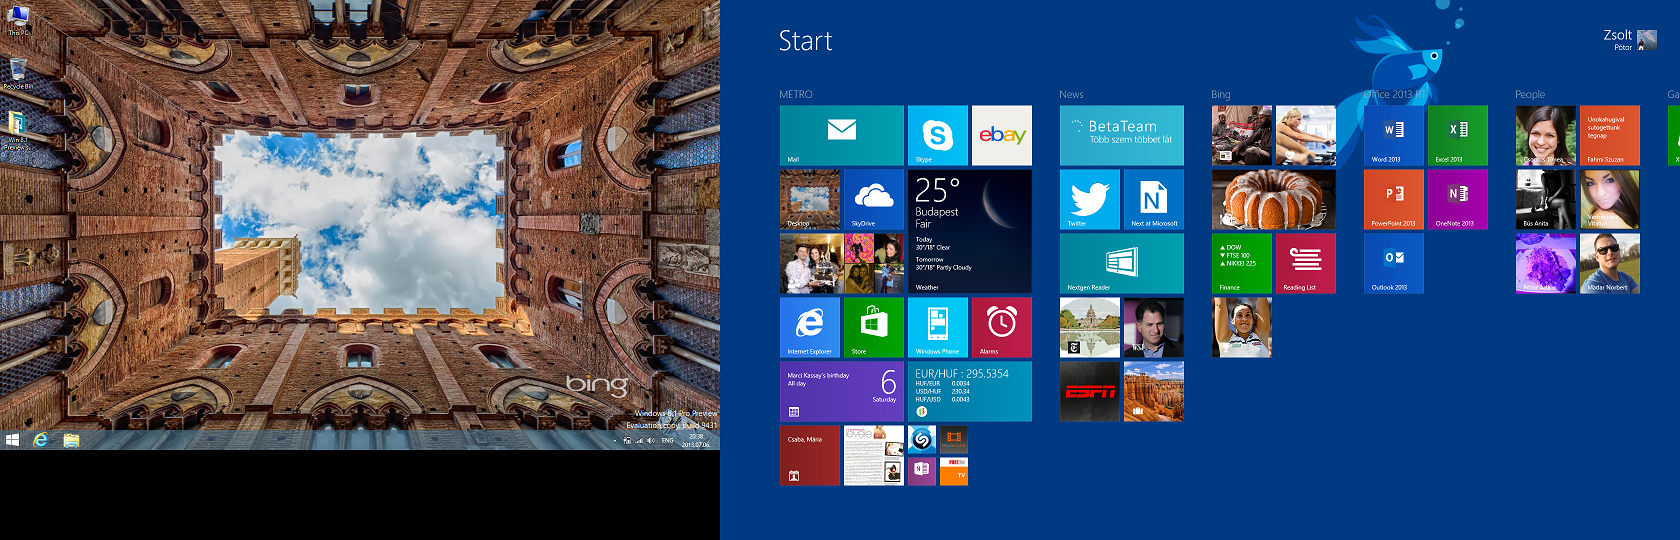Open the Photos collage tile
This screenshot has width=1680, height=540.
point(841,263)
